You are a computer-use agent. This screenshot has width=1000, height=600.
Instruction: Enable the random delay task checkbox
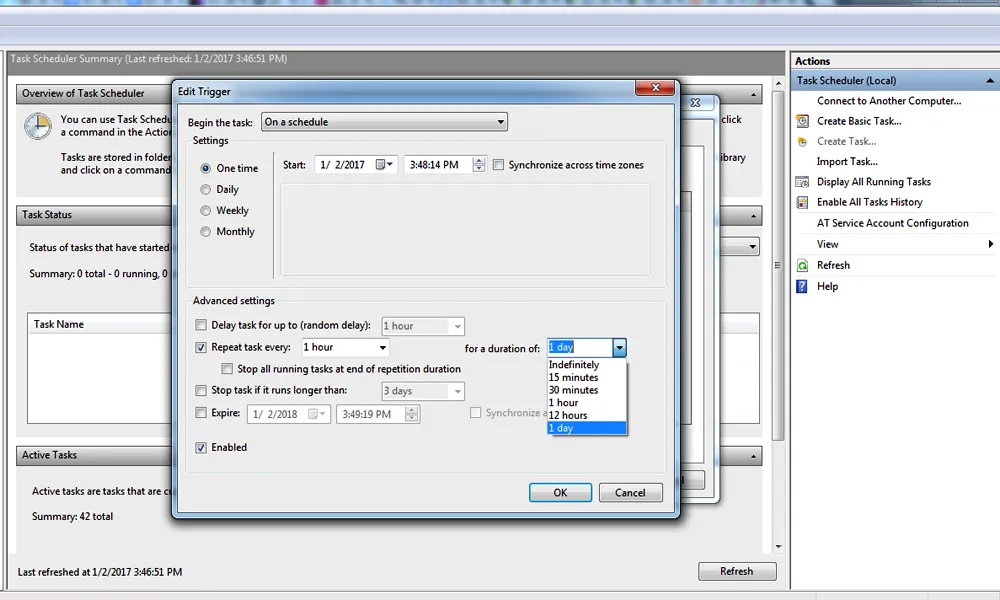(202, 325)
